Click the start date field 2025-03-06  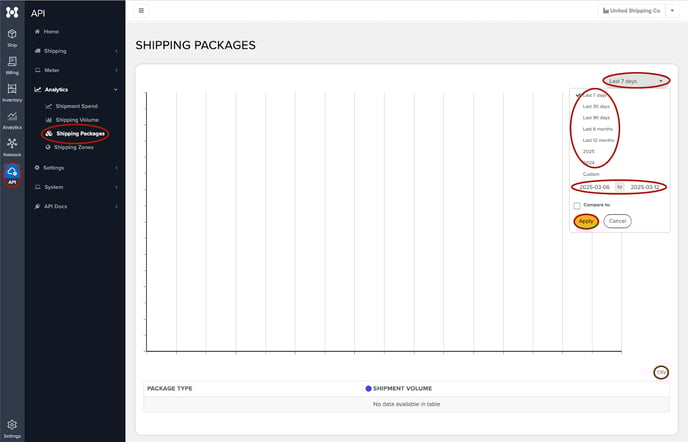point(594,187)
